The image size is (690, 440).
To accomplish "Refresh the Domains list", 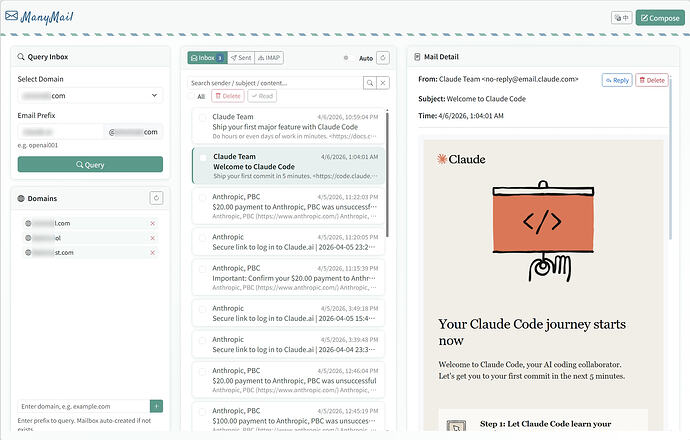I will click(x=156, y=198).
